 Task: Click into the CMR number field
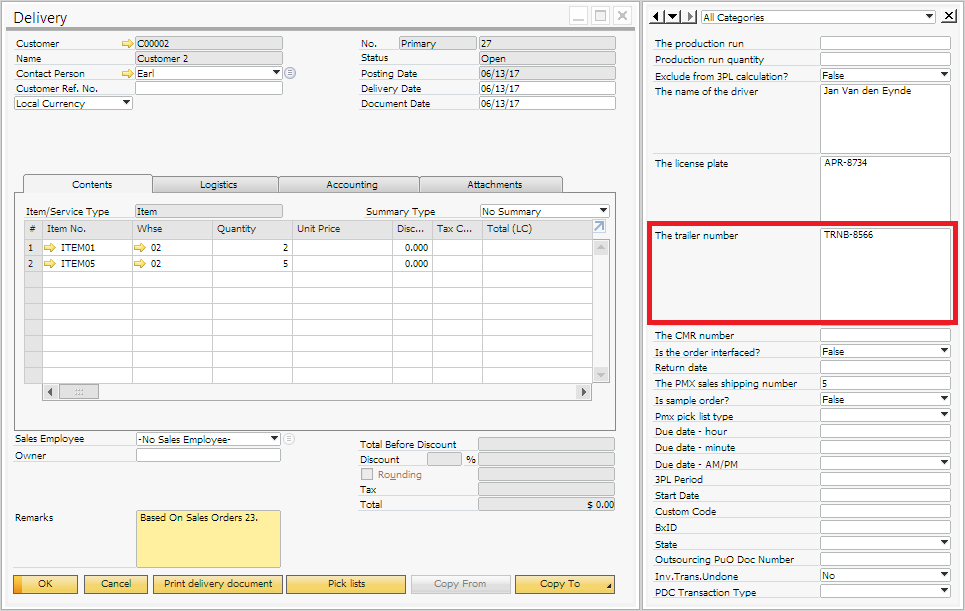point(884,336)
